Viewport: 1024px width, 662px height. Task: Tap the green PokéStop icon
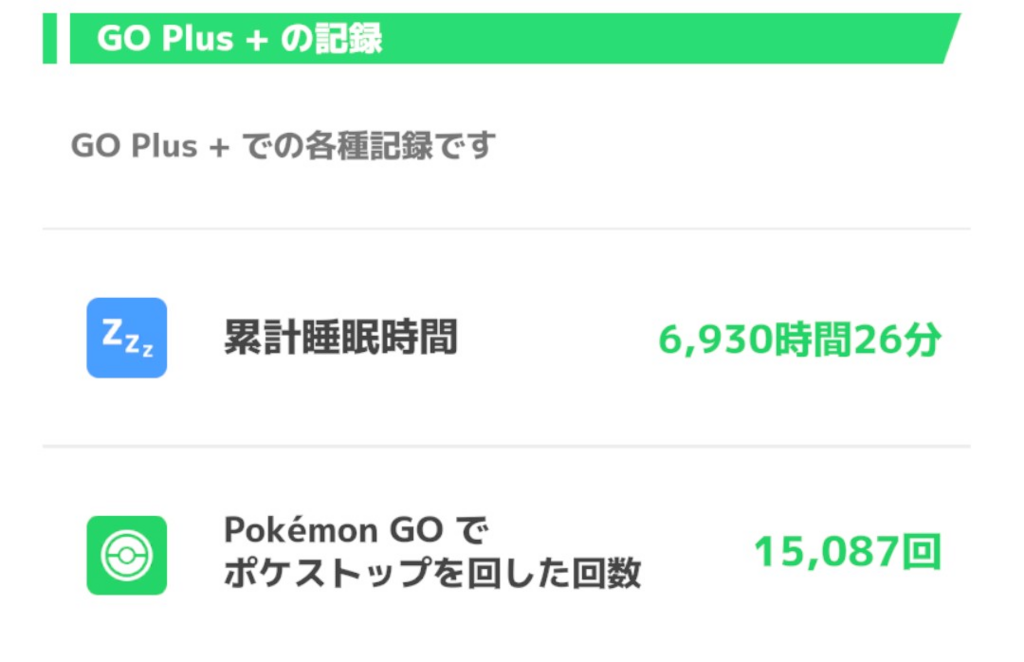click(126, 555)
